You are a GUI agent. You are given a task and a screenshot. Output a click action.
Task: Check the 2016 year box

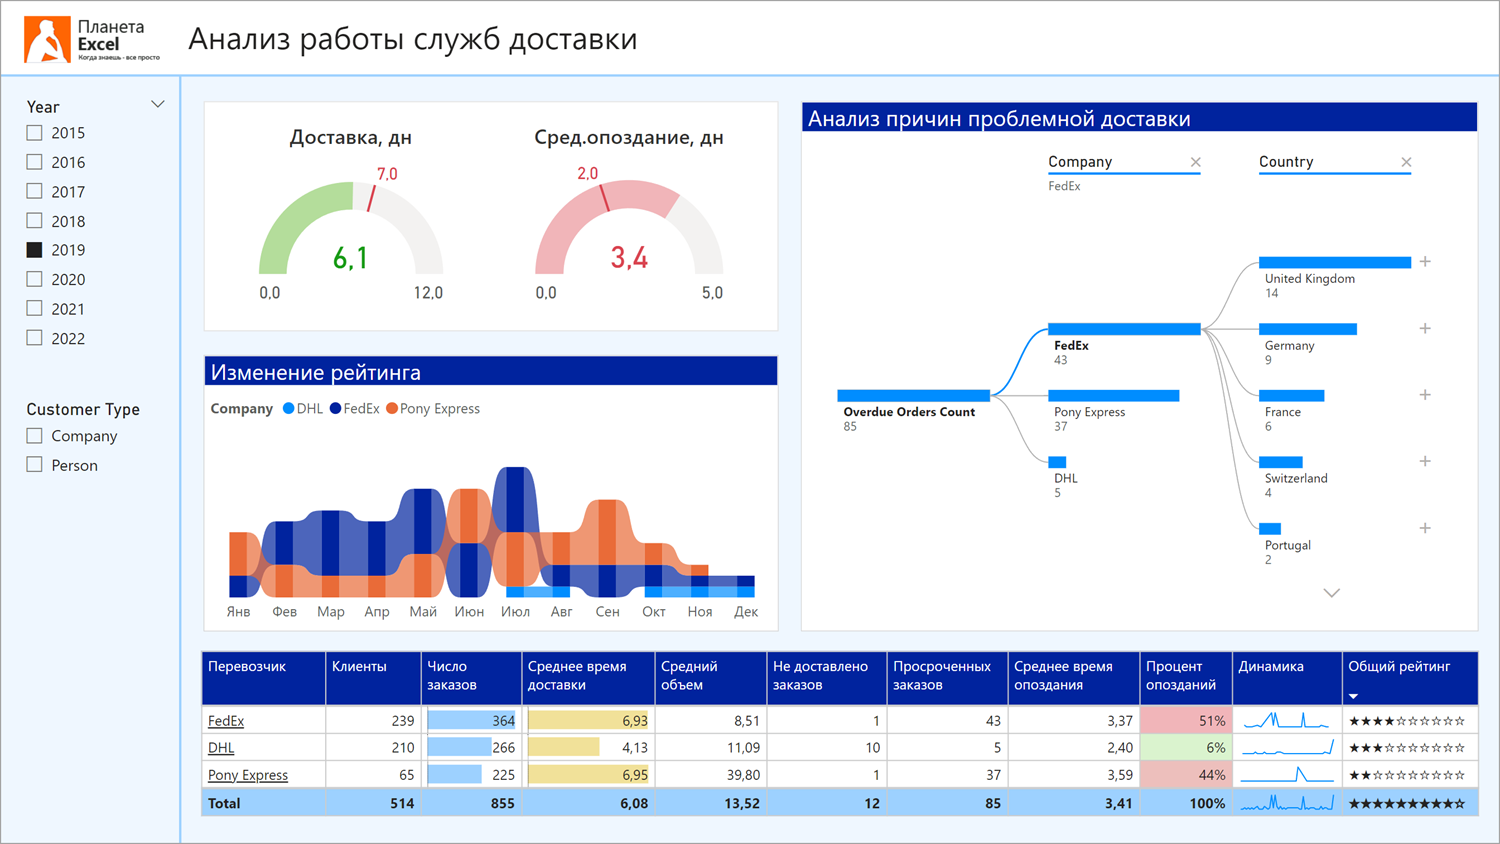[34, 162]
